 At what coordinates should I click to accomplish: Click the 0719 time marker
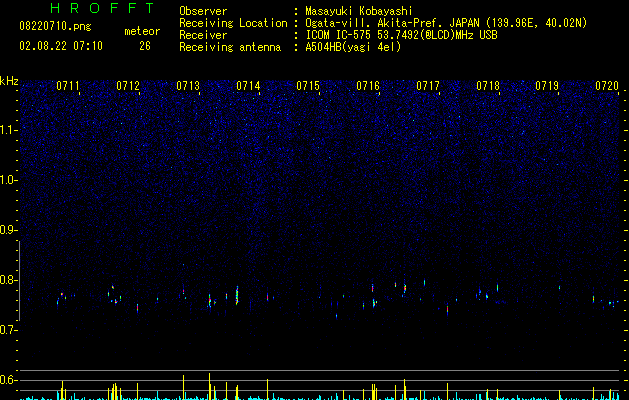(547, 86)
